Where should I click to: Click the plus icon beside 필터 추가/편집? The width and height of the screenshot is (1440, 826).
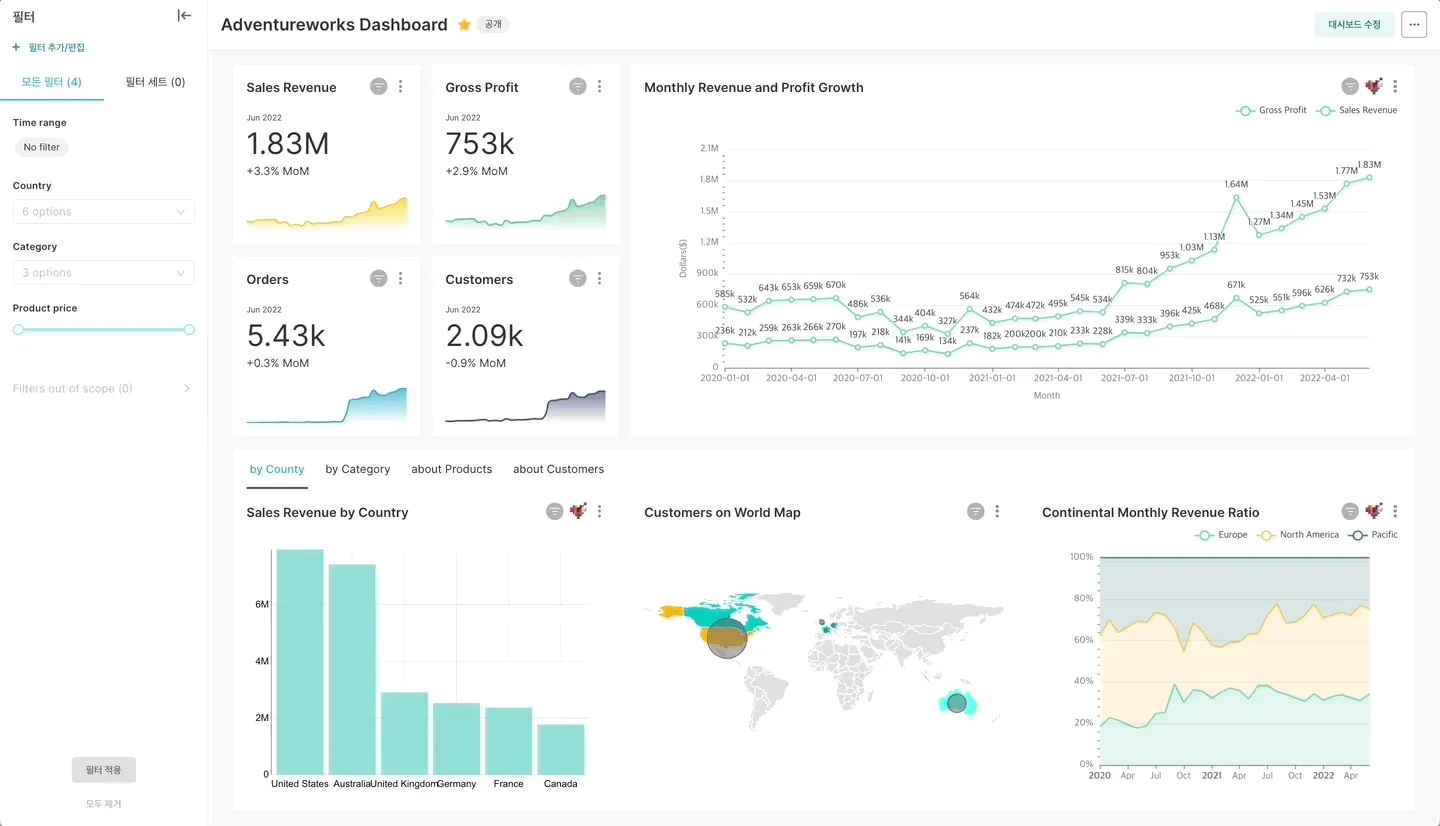pos(16,47)
